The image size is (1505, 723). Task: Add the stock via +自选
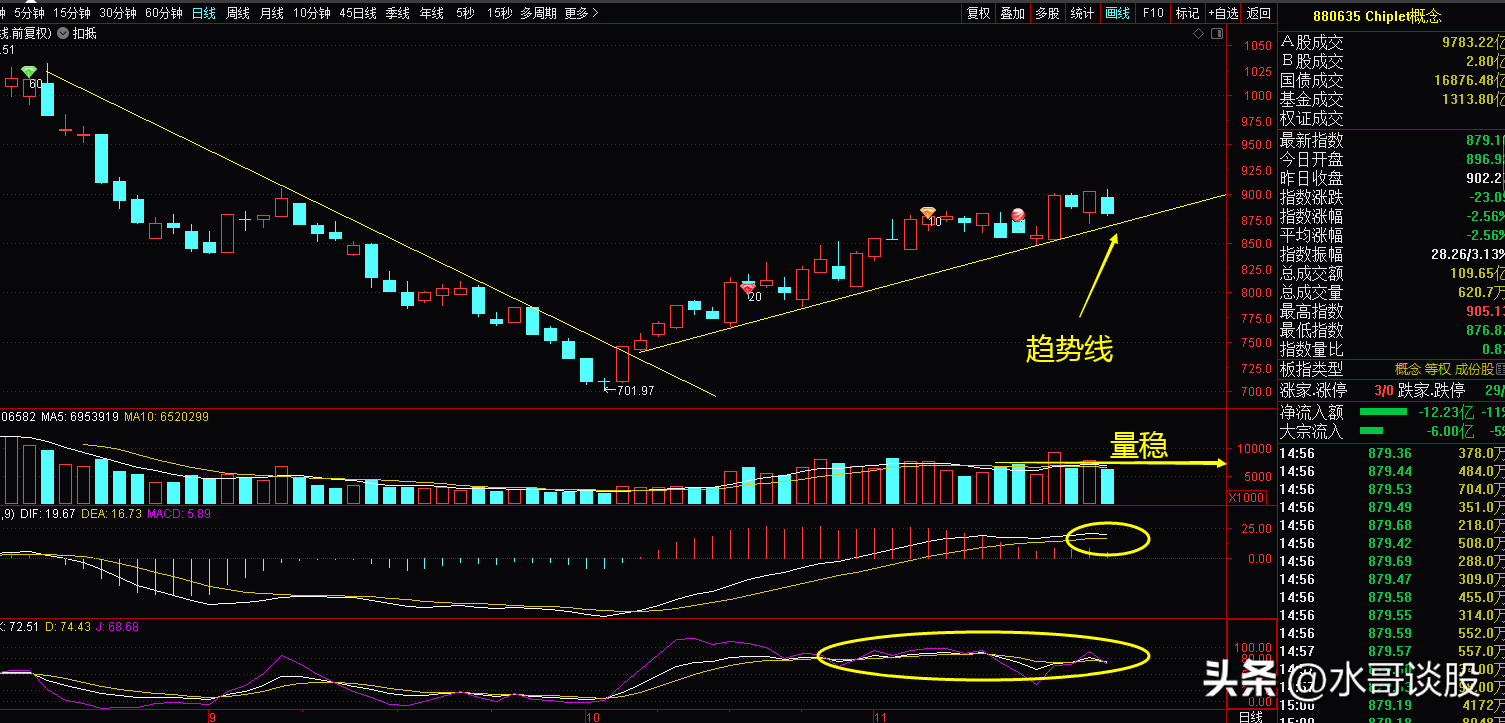click(x=1223, y=13)
